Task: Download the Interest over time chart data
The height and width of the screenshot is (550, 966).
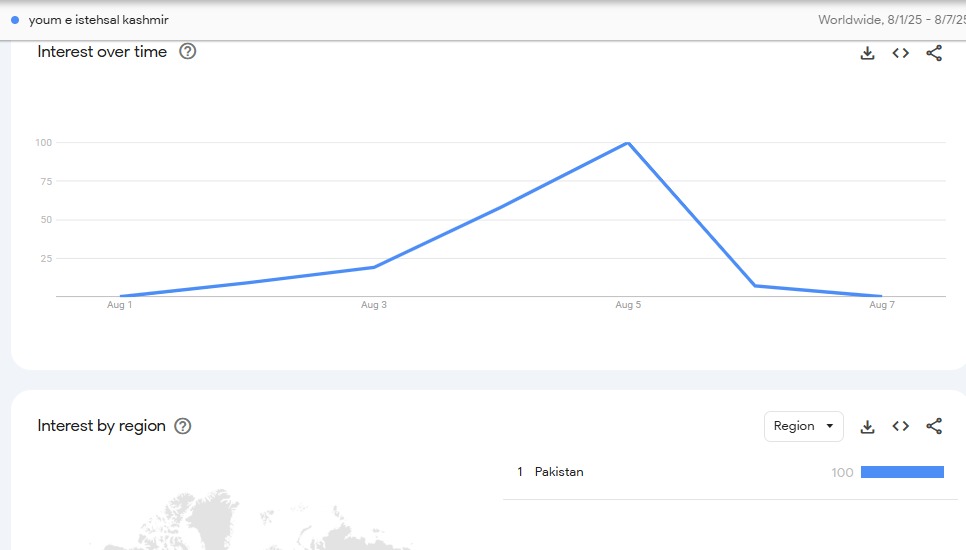Action: tap(867, 53)
